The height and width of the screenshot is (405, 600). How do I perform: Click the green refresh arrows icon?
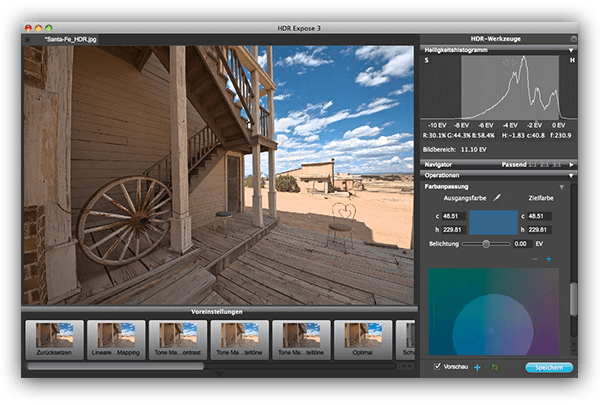pos(495,368)
